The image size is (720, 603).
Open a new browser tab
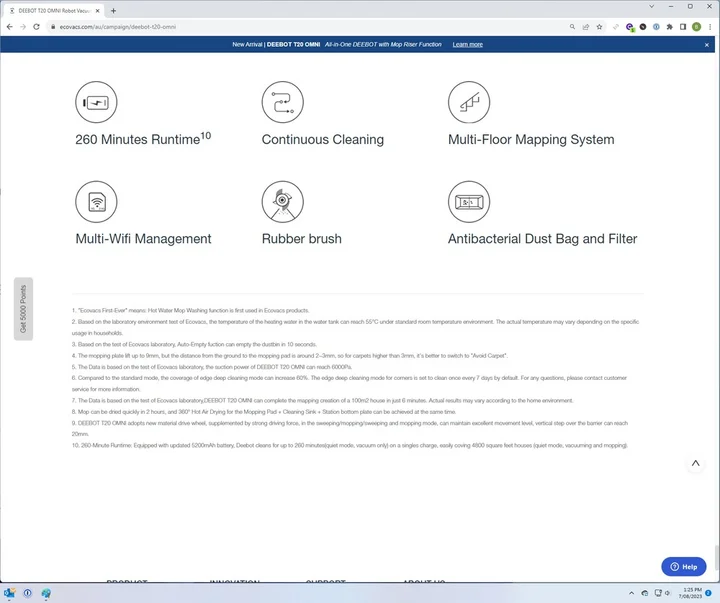coord(113,10)
